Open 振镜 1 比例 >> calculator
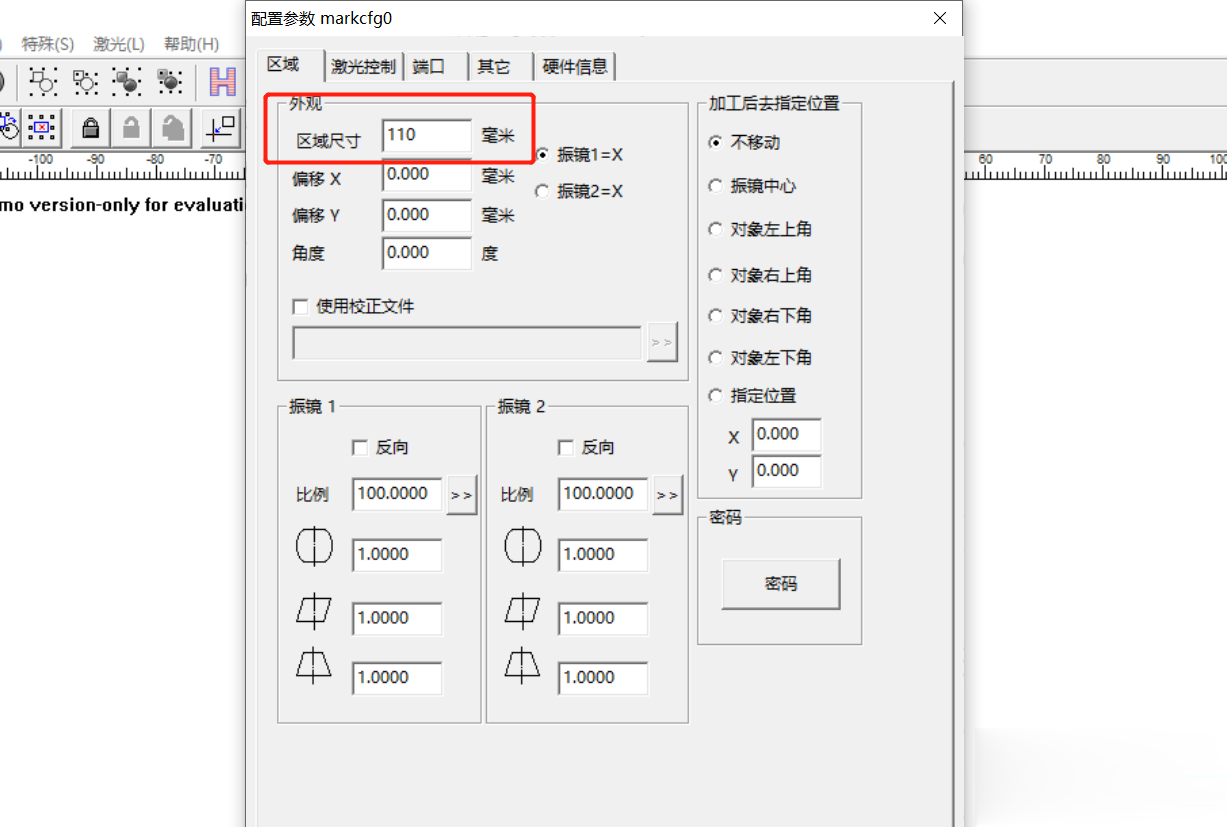The height and width of the screenshot is (827, 1227). coord(462,495)
